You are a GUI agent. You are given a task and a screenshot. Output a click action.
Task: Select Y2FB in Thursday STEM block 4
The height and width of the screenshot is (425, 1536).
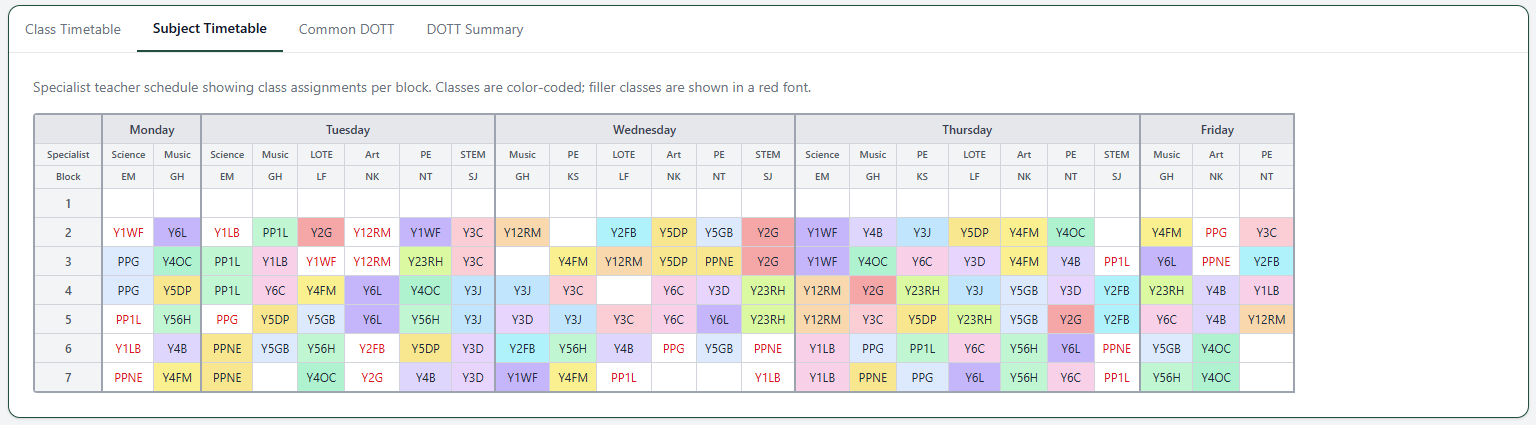tap(1117, 291)
